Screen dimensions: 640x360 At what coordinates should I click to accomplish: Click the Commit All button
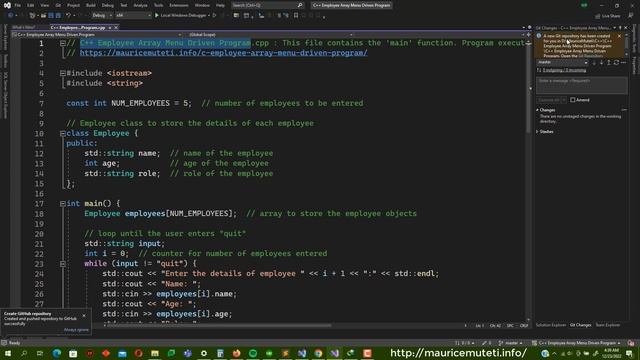coord(549,100)
